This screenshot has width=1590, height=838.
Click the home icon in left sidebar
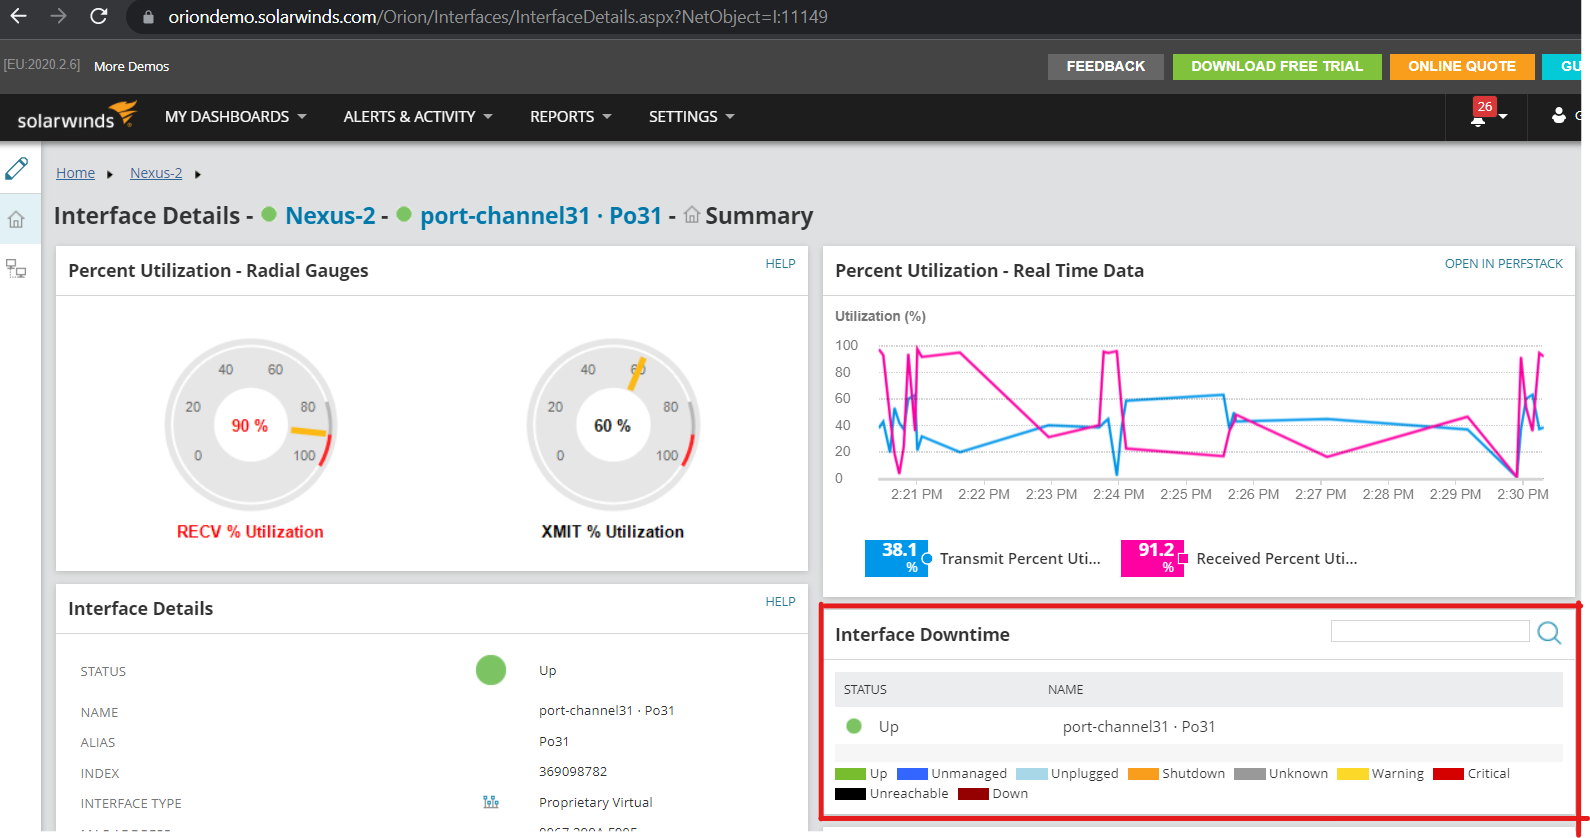click(16, 219)
